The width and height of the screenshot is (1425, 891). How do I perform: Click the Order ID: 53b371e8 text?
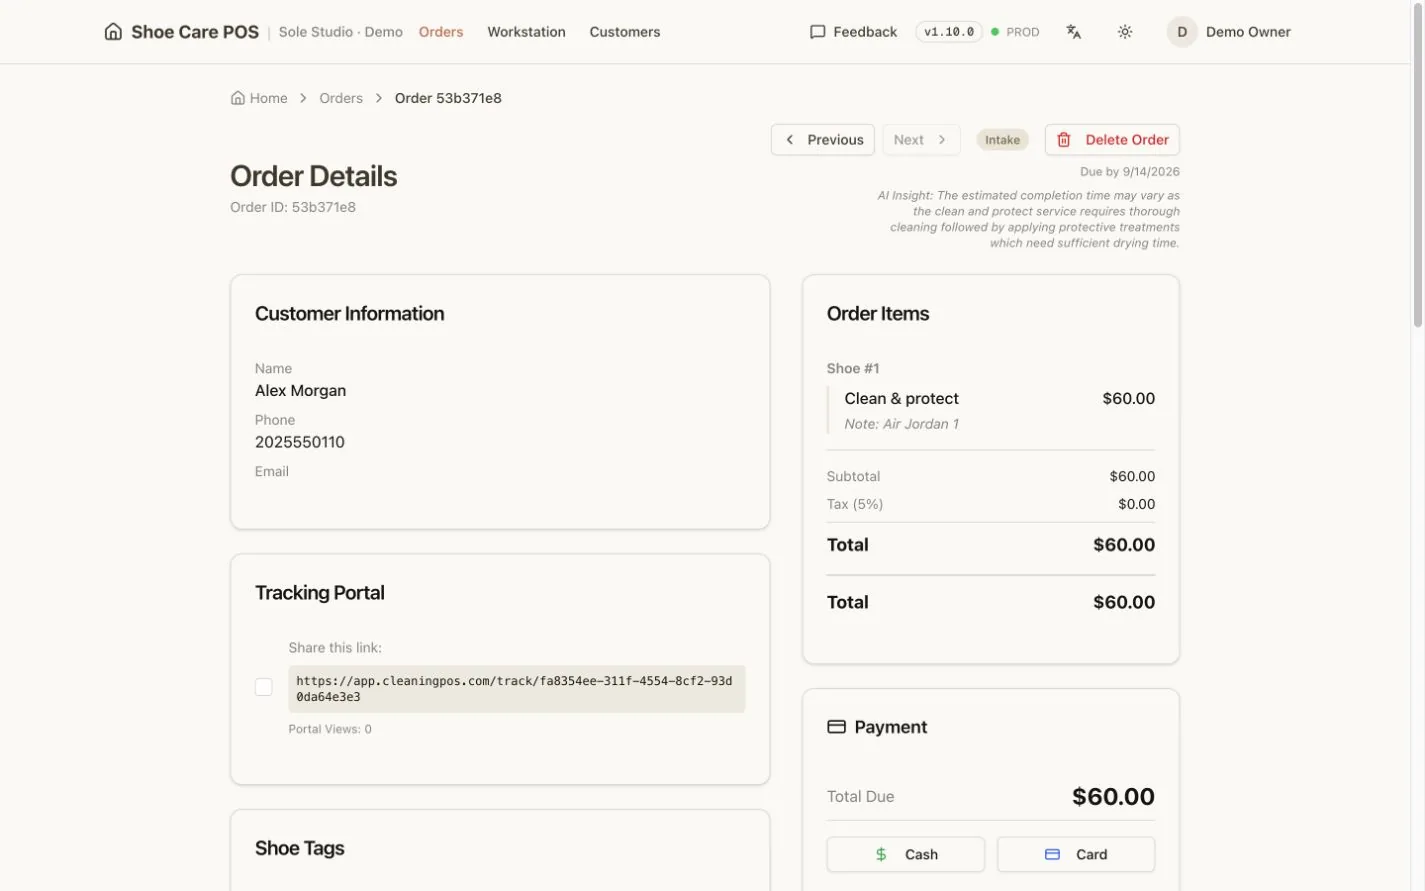point(293,207)
